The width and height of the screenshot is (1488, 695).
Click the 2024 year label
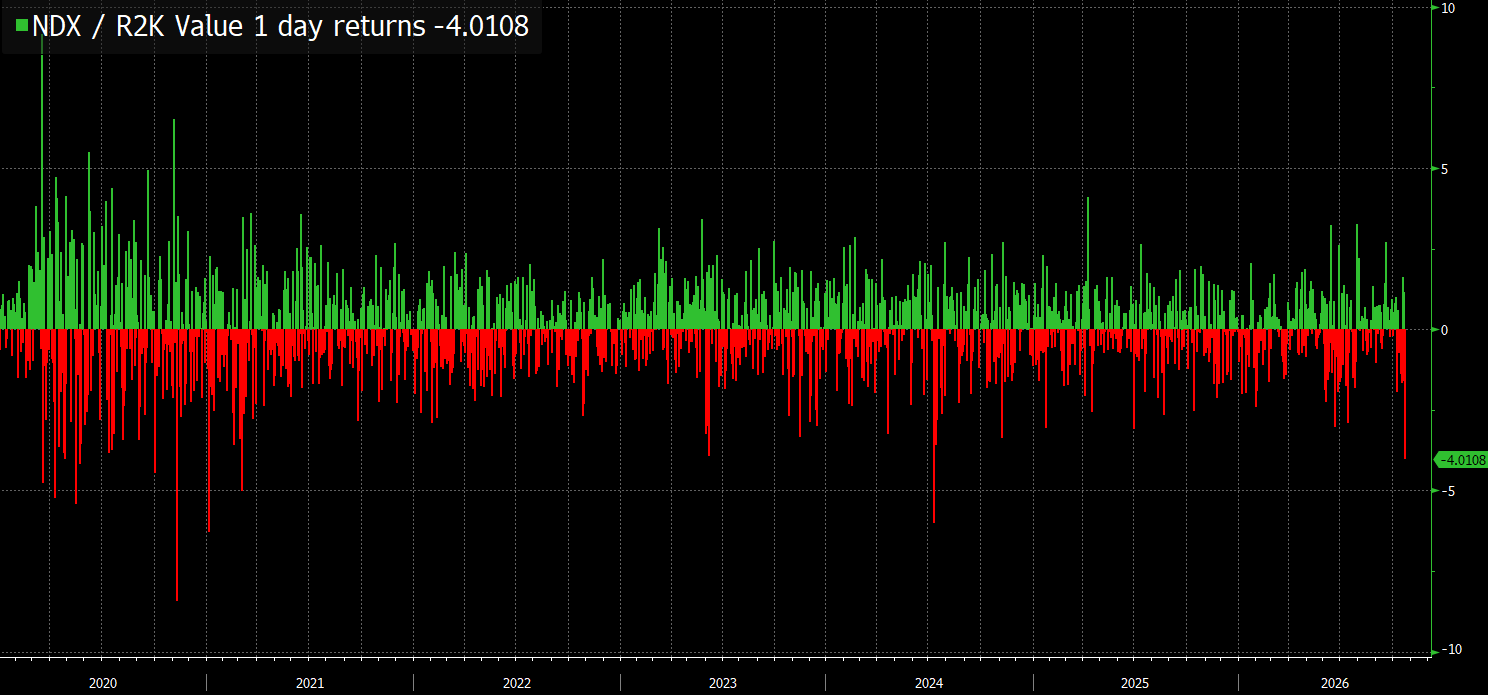click(929, 684)
